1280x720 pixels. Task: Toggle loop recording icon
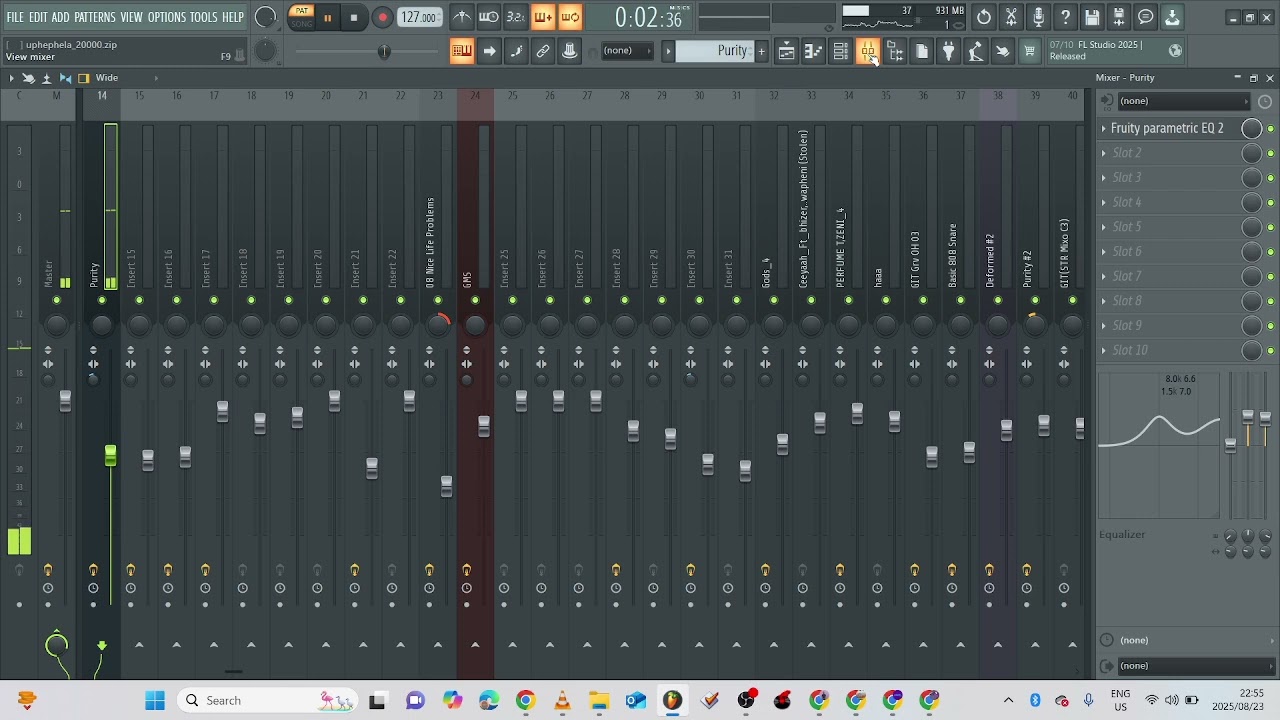(x=570, y=17)
